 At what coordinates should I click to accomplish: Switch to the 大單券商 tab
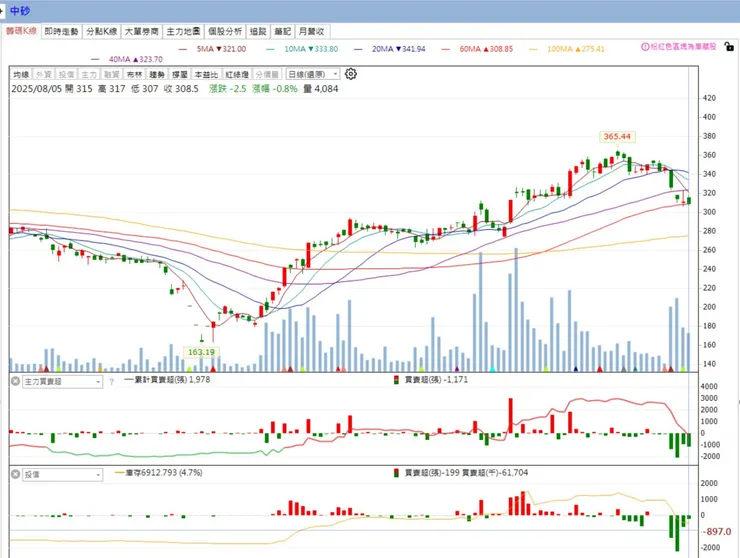point(142,32)
